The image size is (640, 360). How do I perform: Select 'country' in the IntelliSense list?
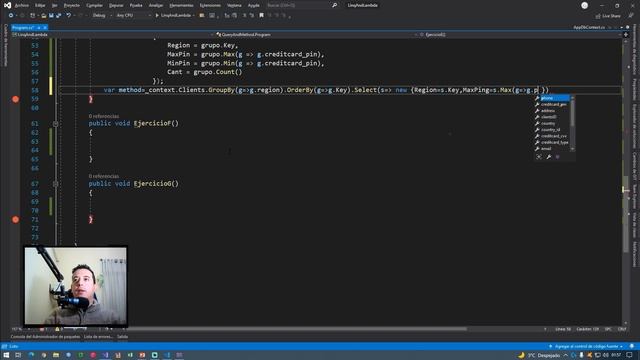pyautogui.click(x=552, y=123)
